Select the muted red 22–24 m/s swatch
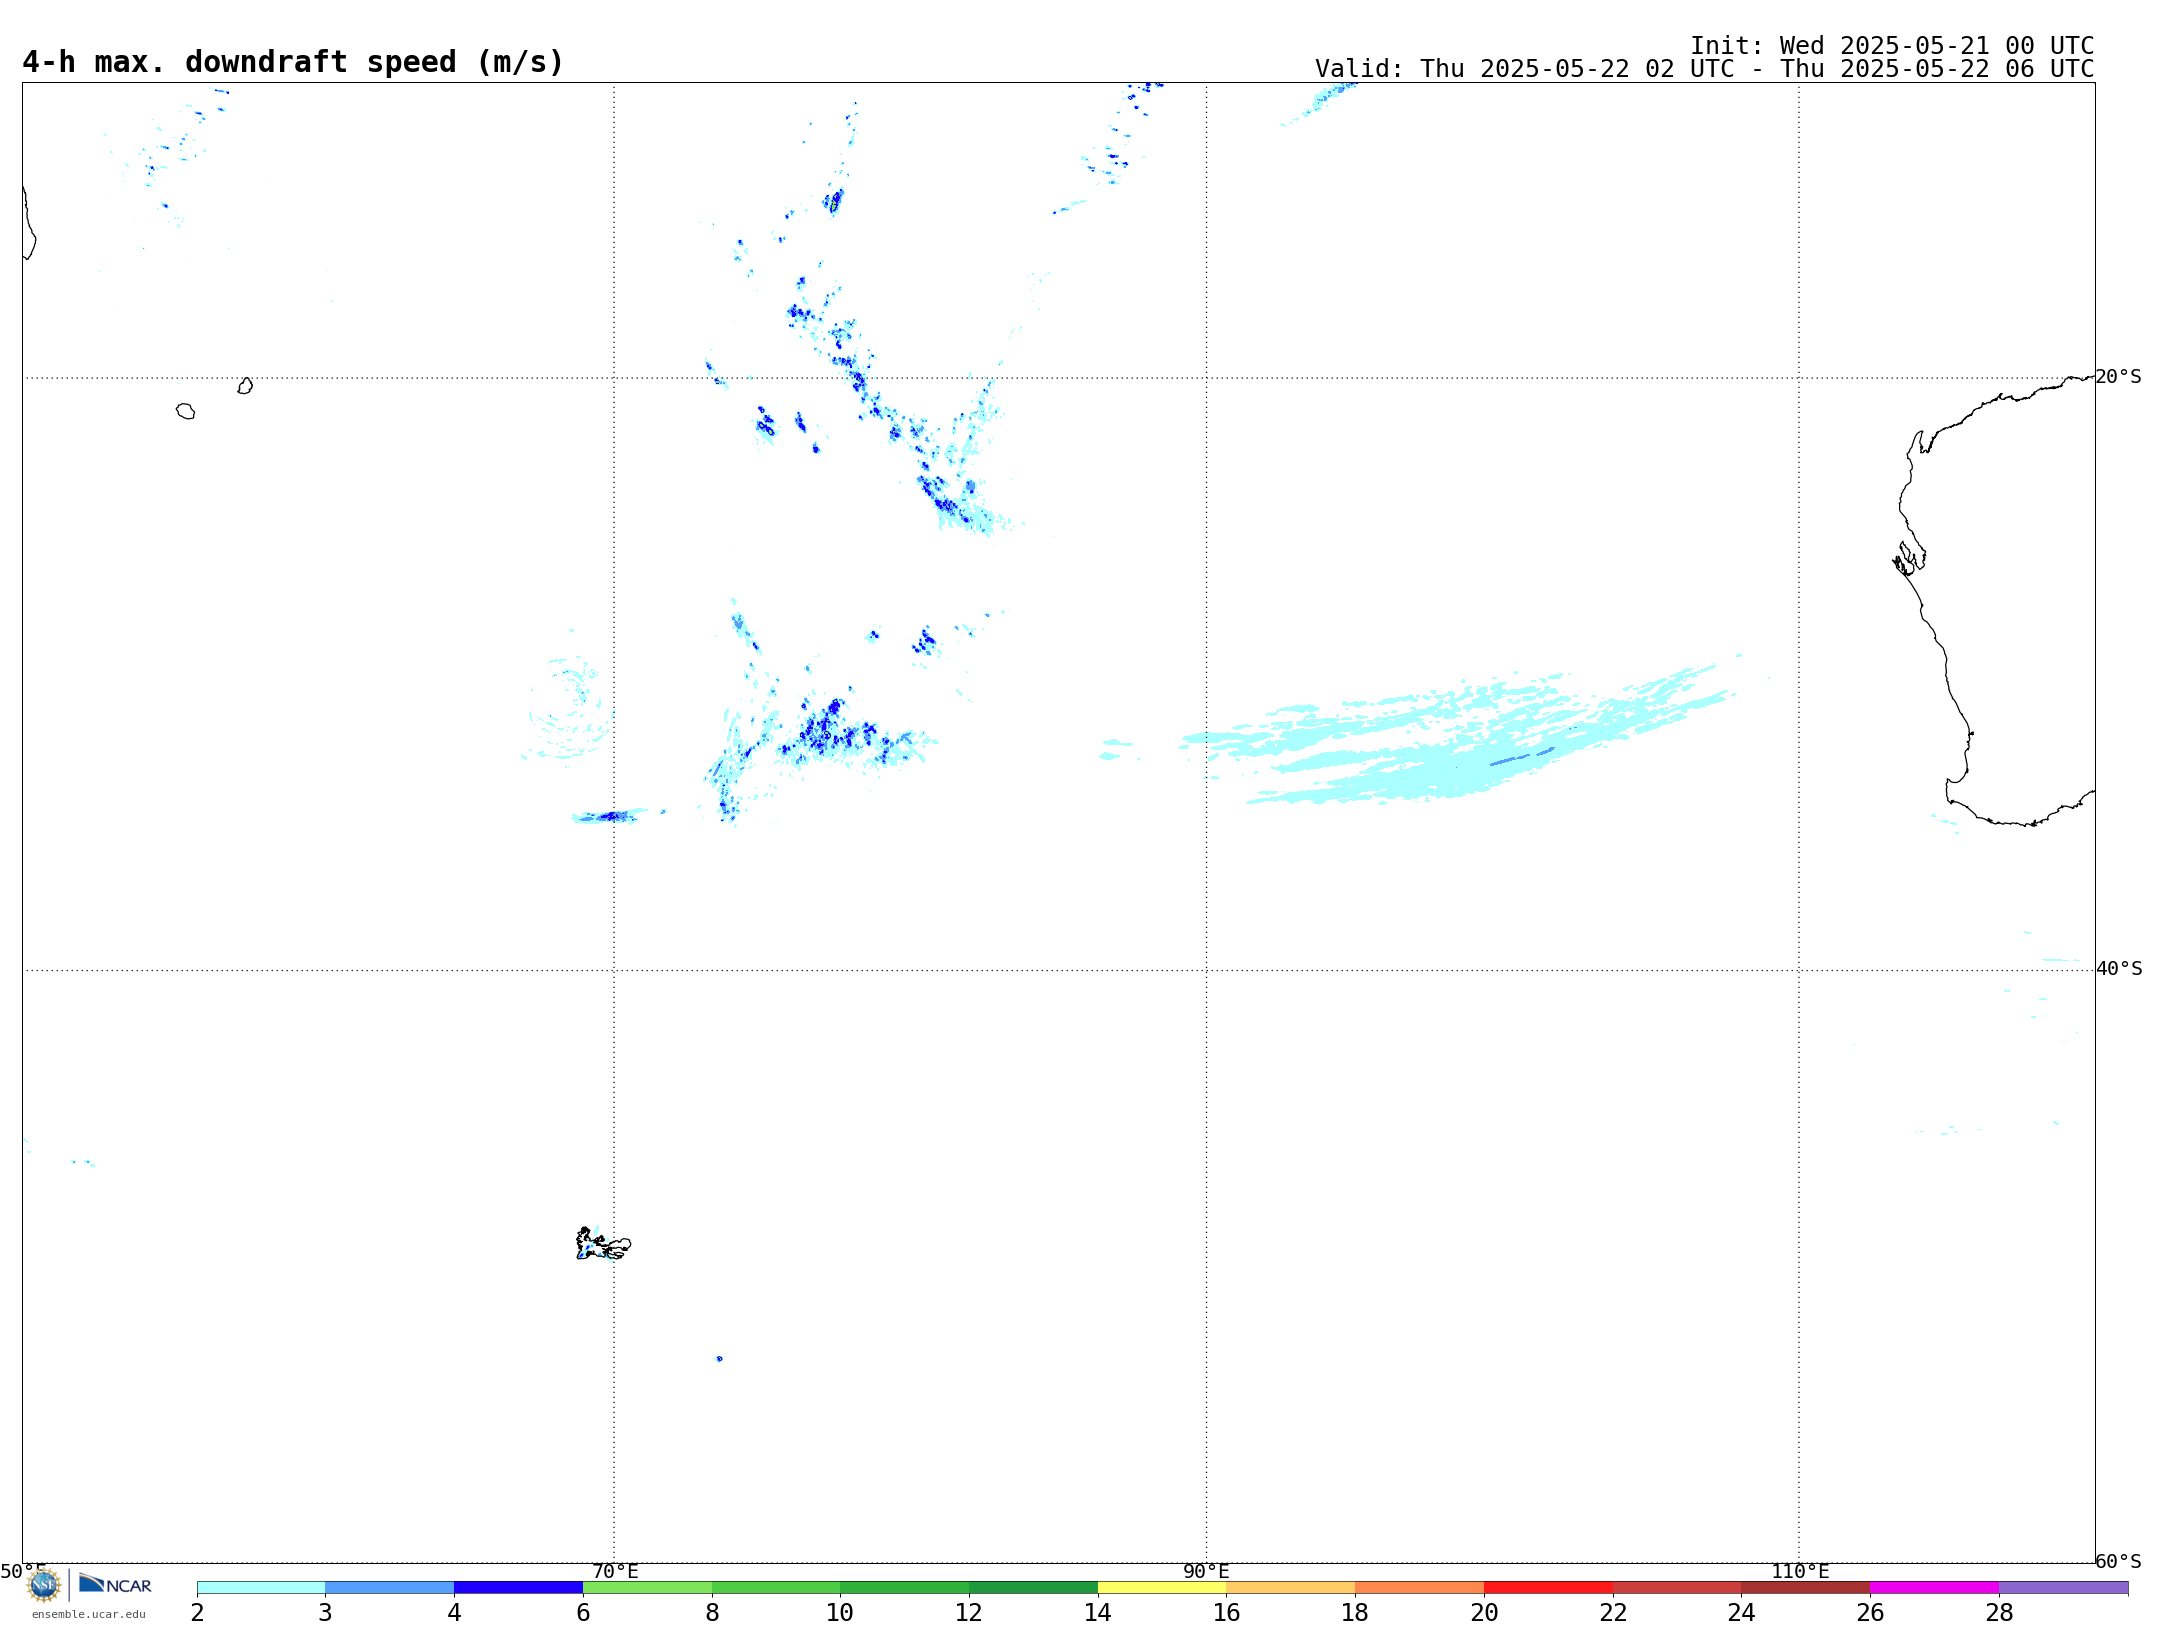Viewport: 2160px width, 1626px height. tap(1677, 1587)
